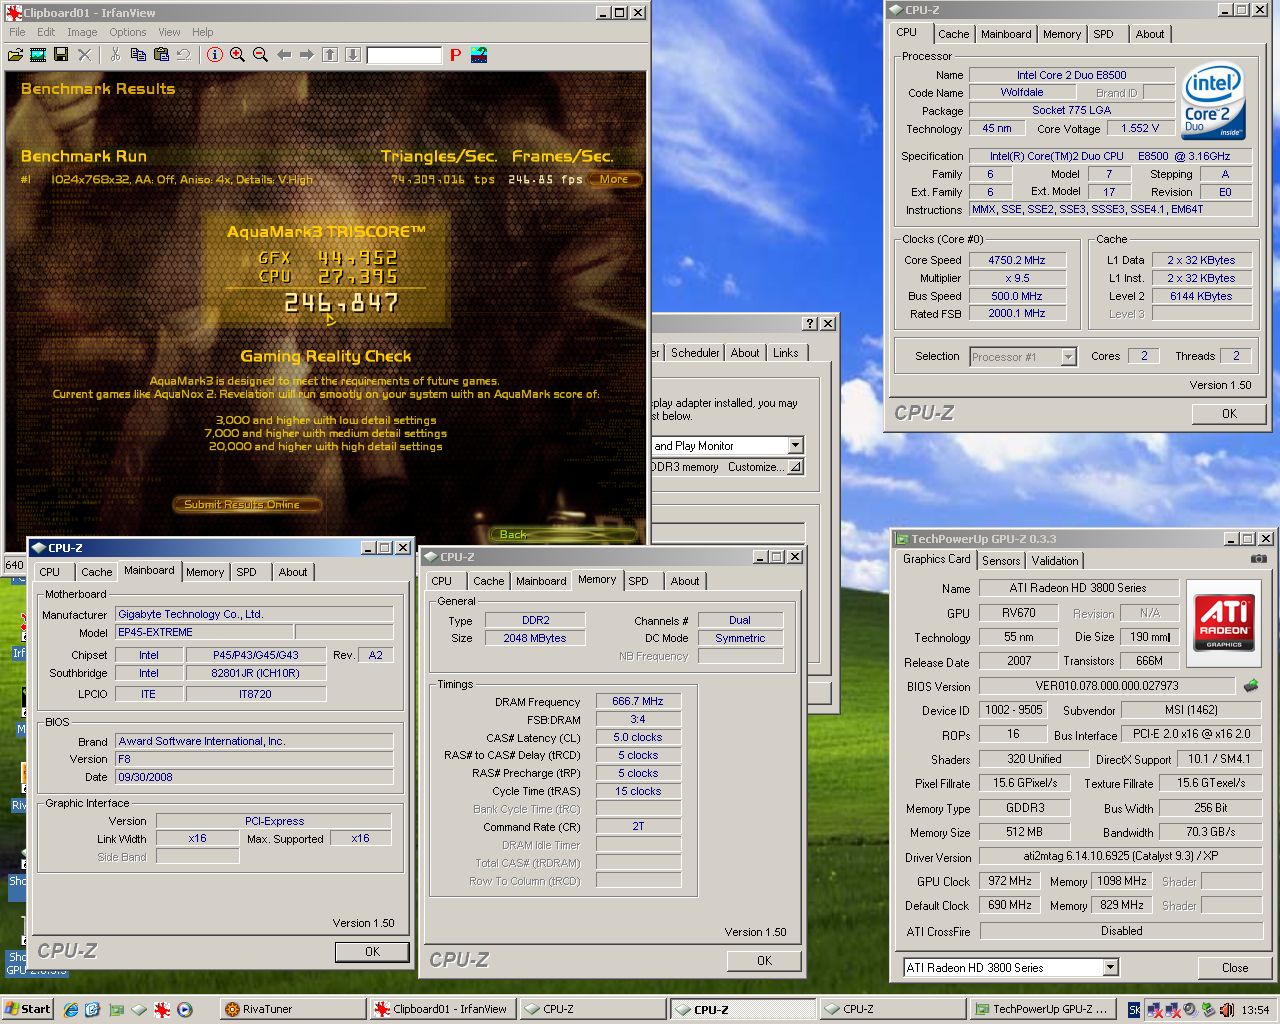Click the right arrow Next image icon
The height and width of the screenshot is (1024, 1280).
pyautogui.click(x=306, y=55)
